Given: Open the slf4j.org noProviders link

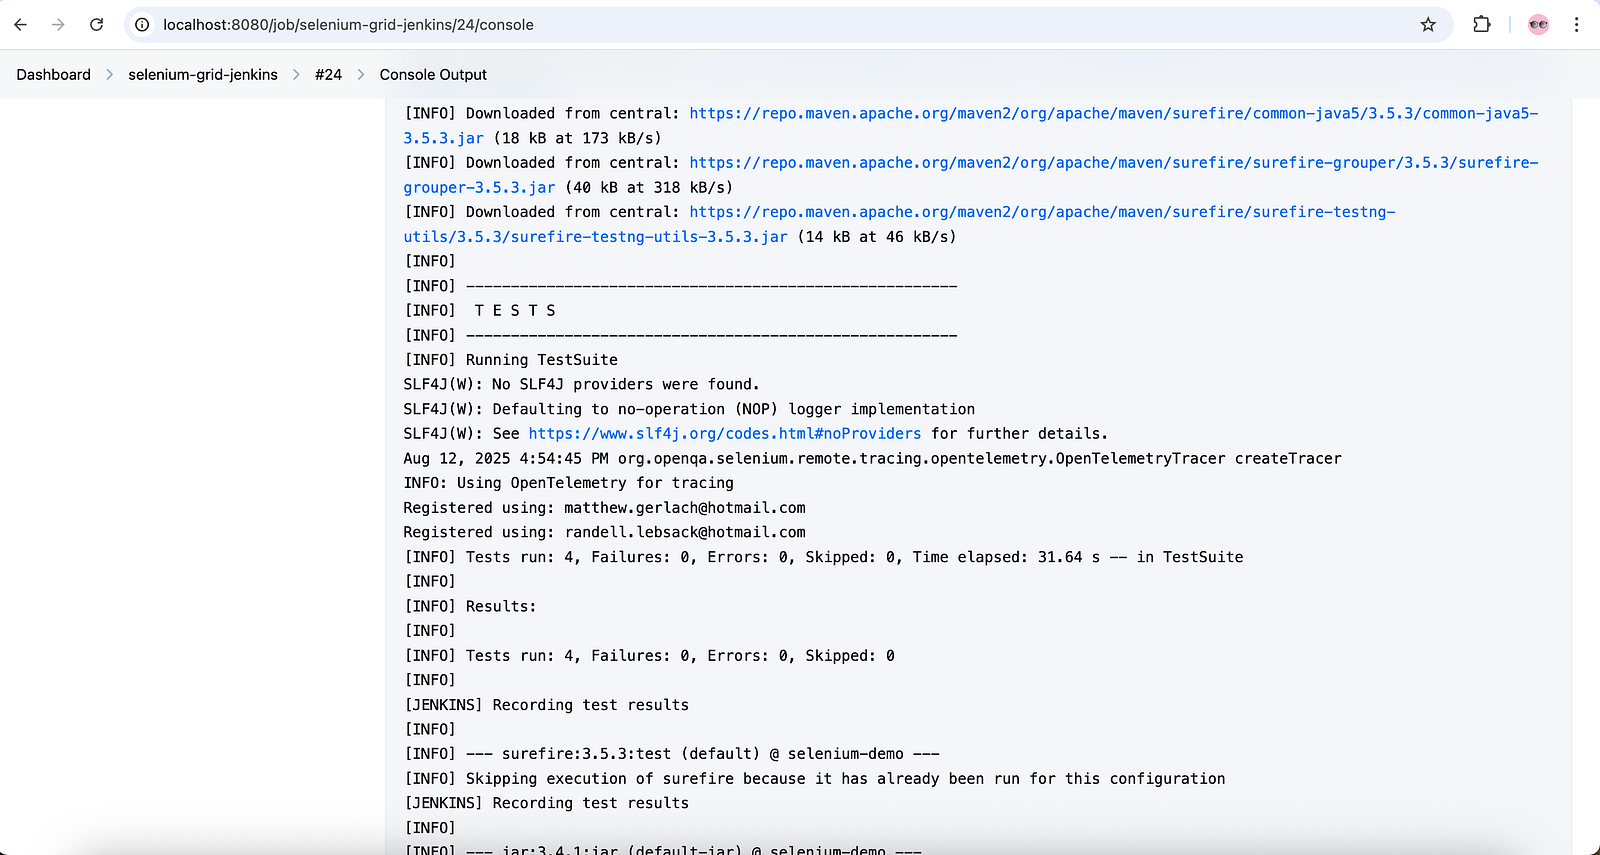Looking at the screenshot, I should [x=725, y=434].
